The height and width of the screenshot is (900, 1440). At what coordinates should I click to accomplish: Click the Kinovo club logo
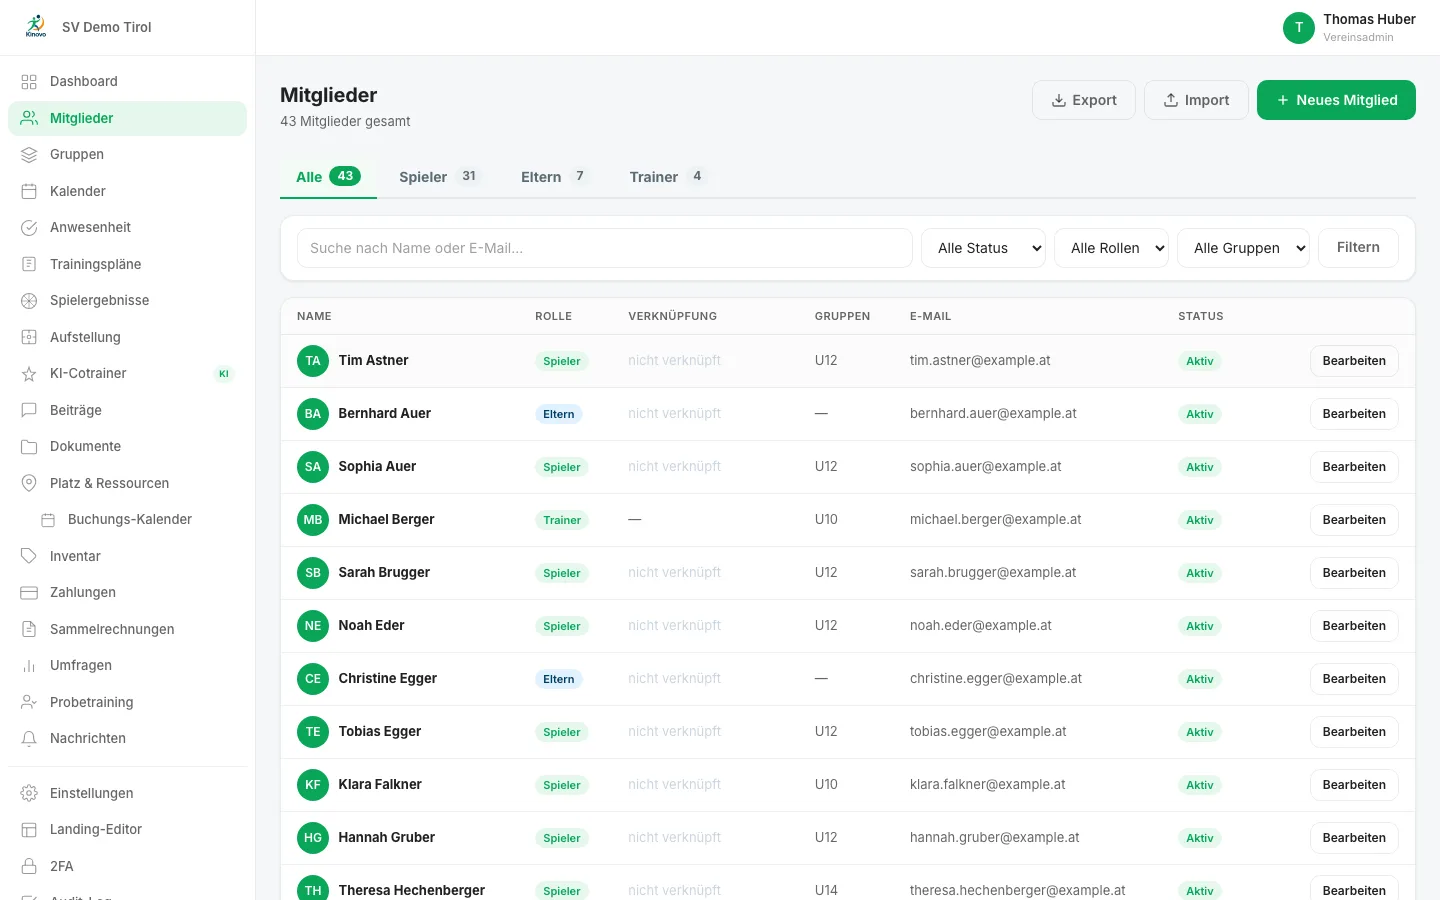(x=36, y=27)
